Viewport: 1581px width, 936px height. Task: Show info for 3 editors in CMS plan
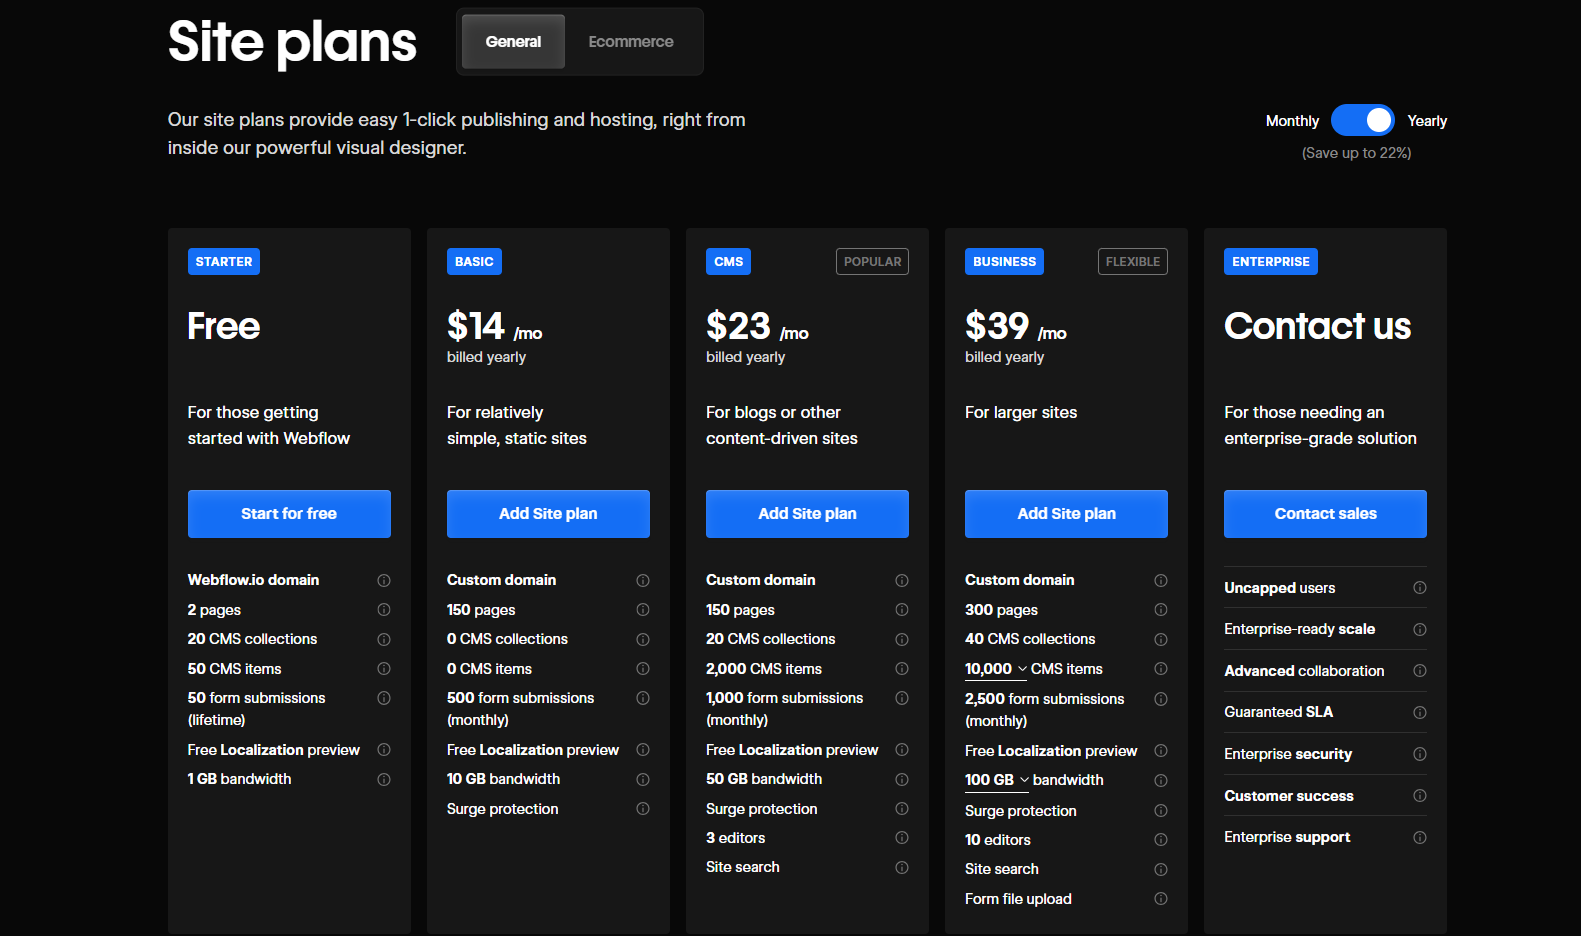(x=902, y=838)
